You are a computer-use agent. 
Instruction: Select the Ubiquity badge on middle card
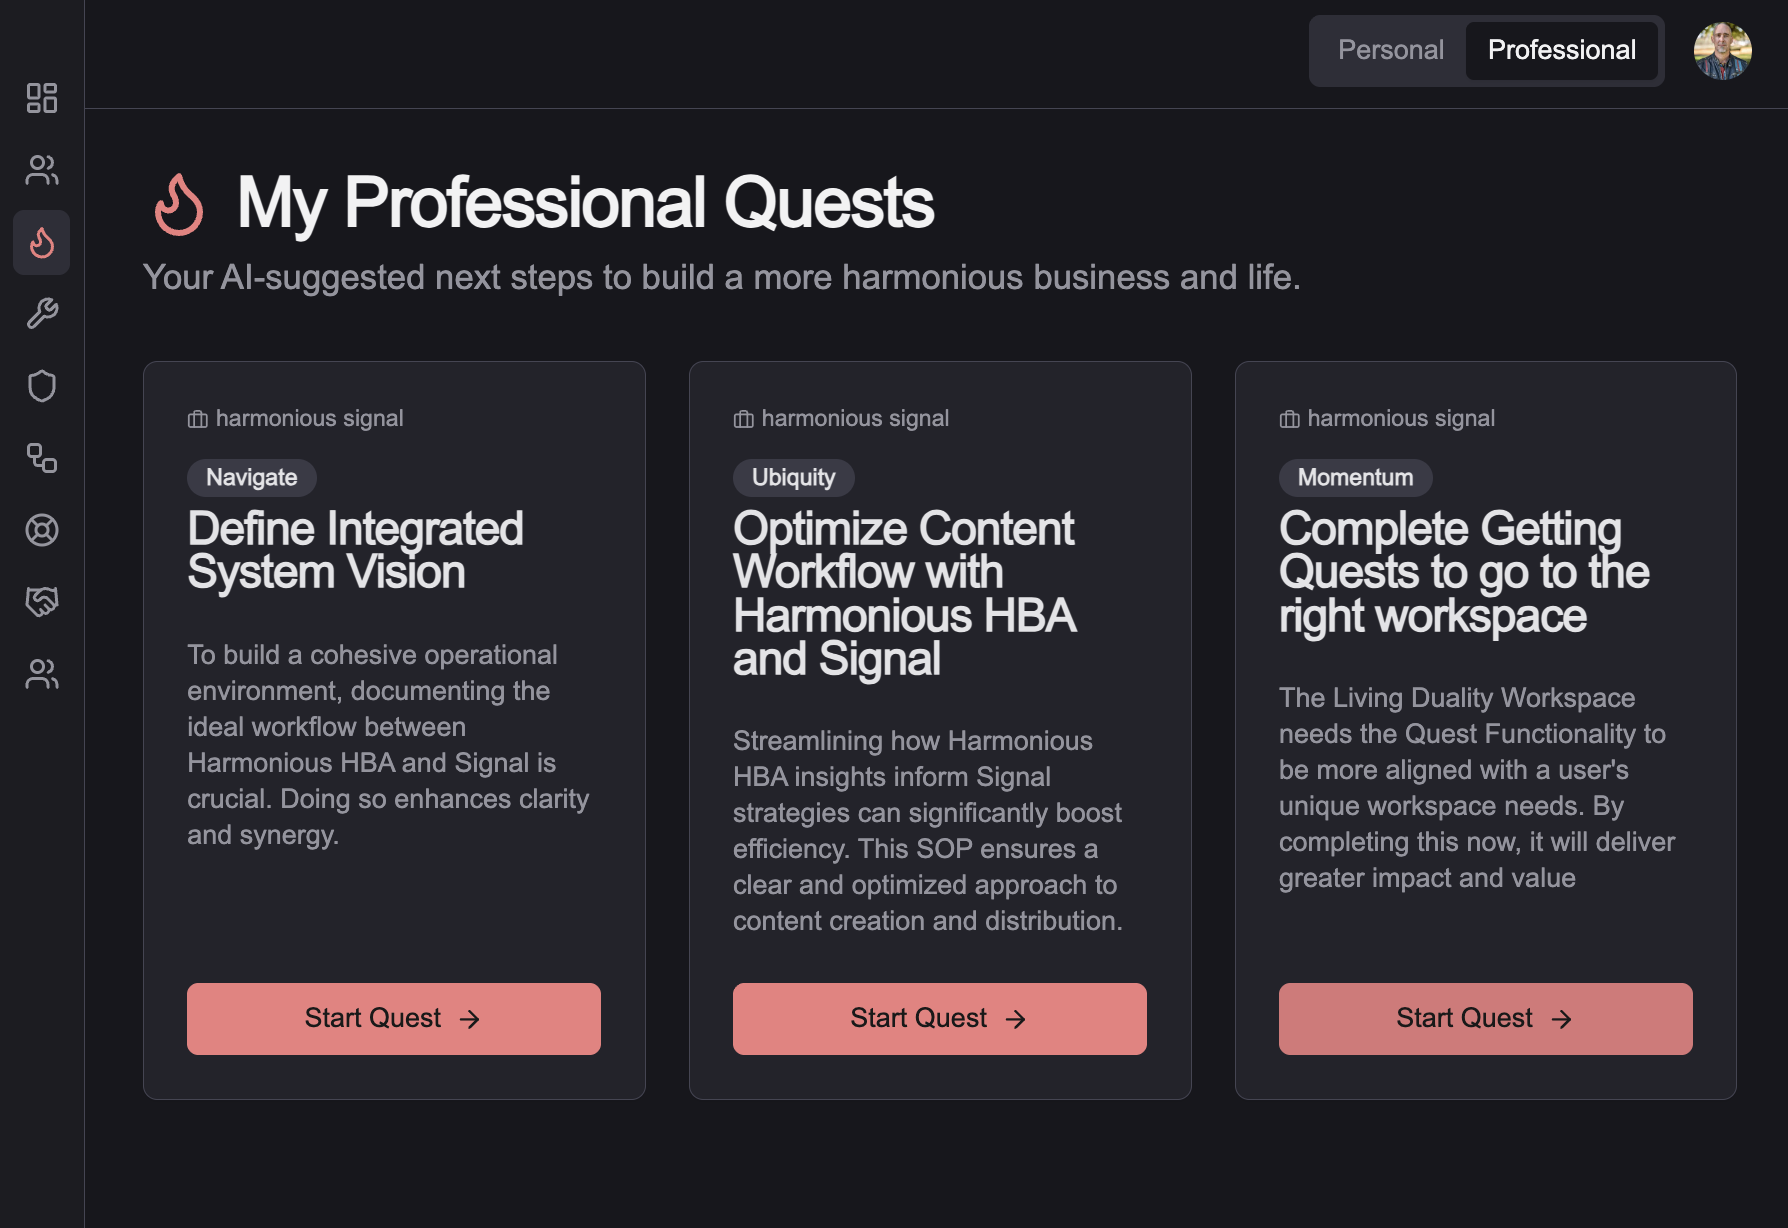[x=793, y=477]
